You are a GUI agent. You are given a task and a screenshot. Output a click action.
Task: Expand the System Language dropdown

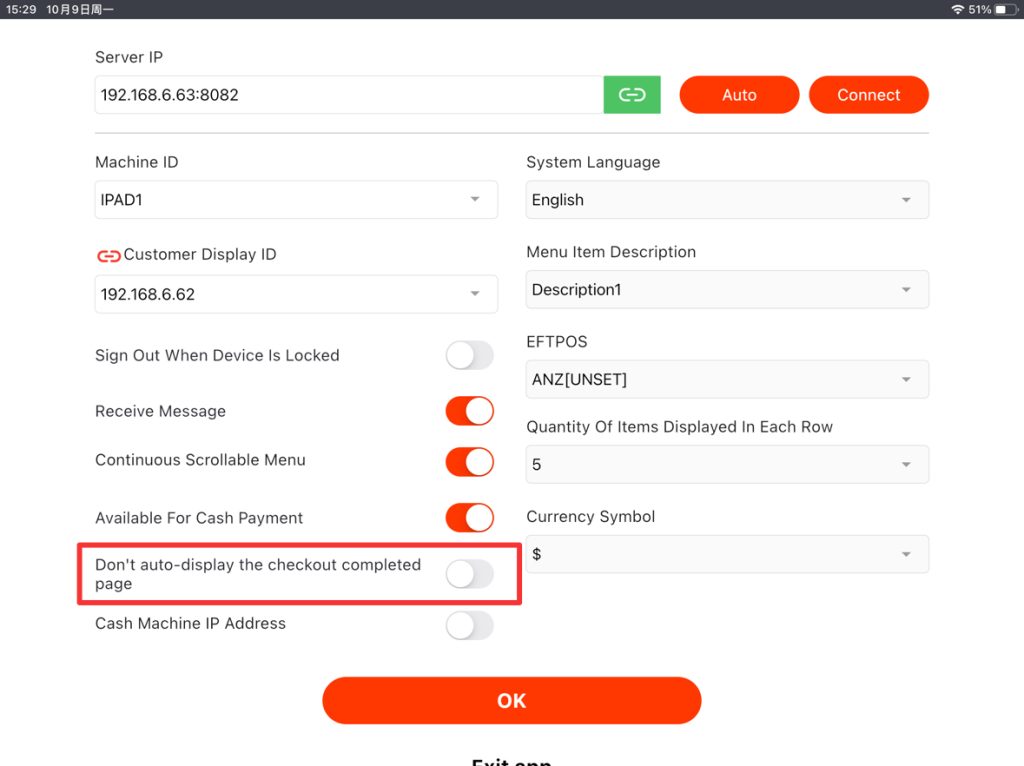click(727, 200)
